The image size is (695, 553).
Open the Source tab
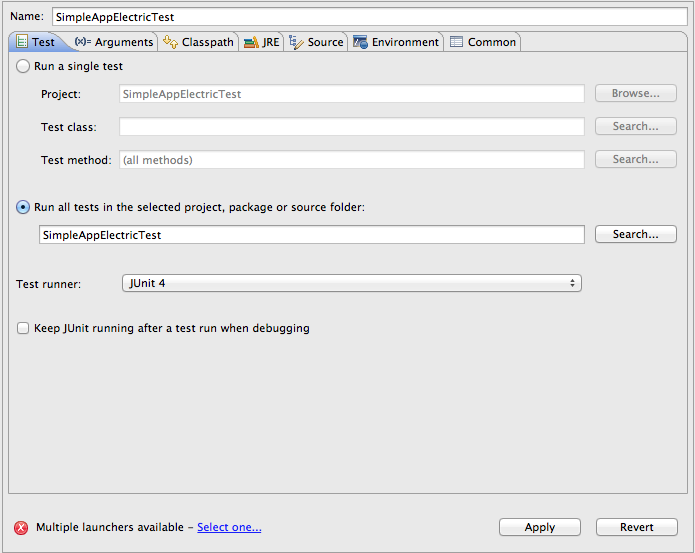[x=316, y=42]
